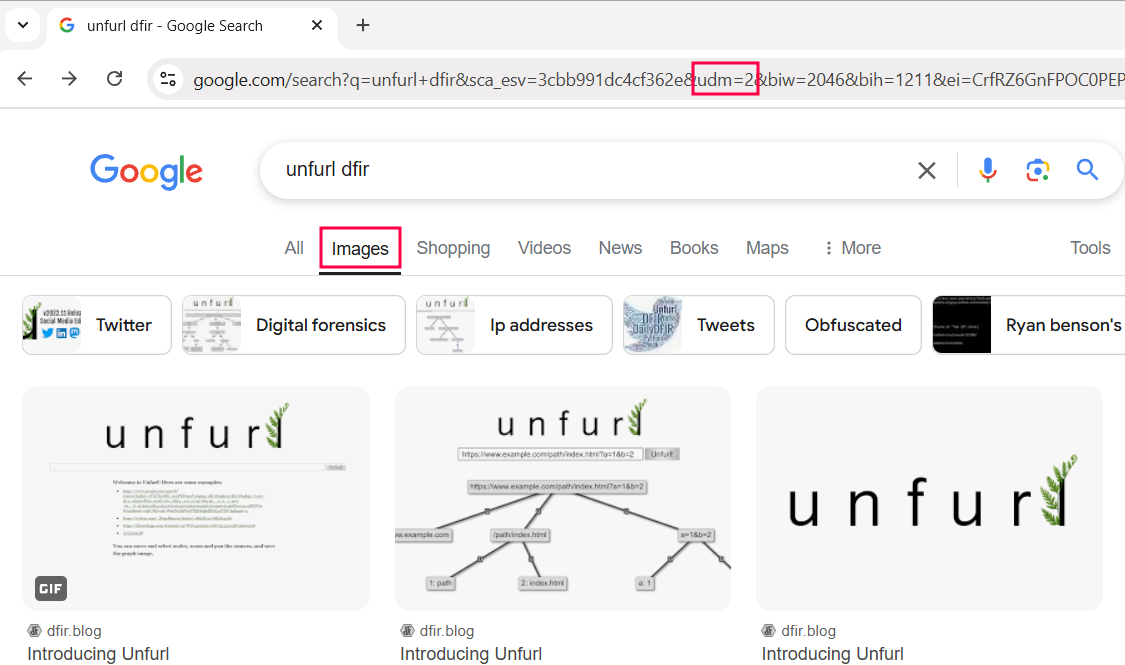Viewport: 1125px width, 665px height.
Task: Open the browser tab search chevron
Action: 22,24
